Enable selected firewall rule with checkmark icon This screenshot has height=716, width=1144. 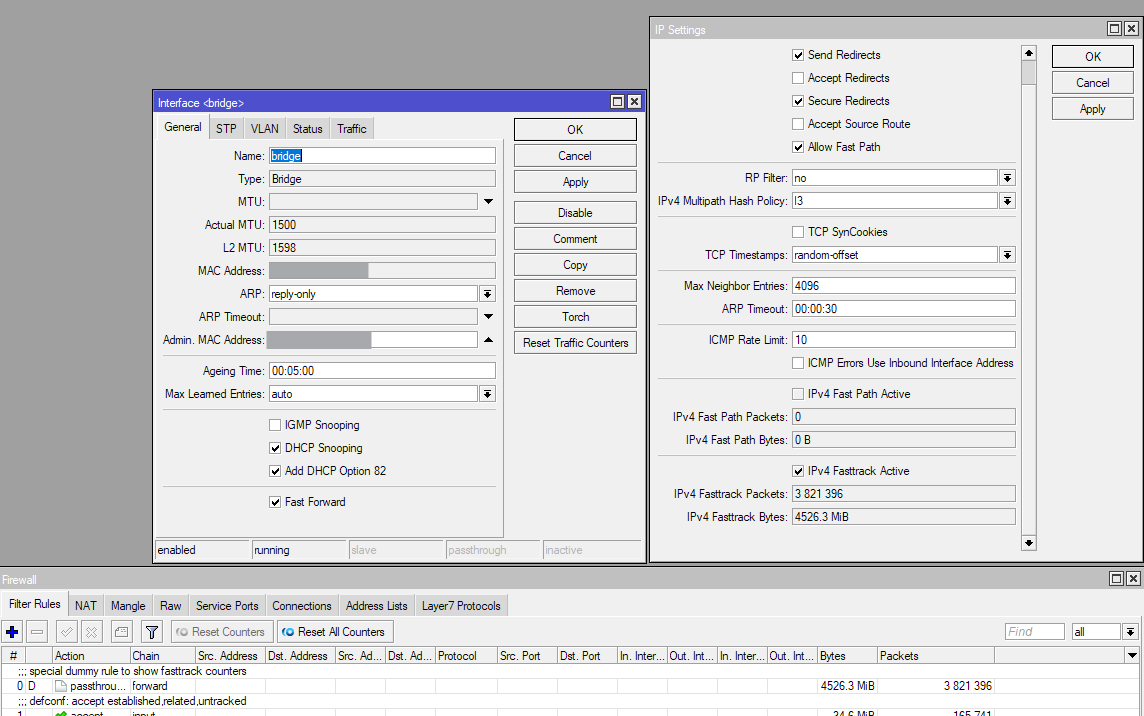click(66, 632)
